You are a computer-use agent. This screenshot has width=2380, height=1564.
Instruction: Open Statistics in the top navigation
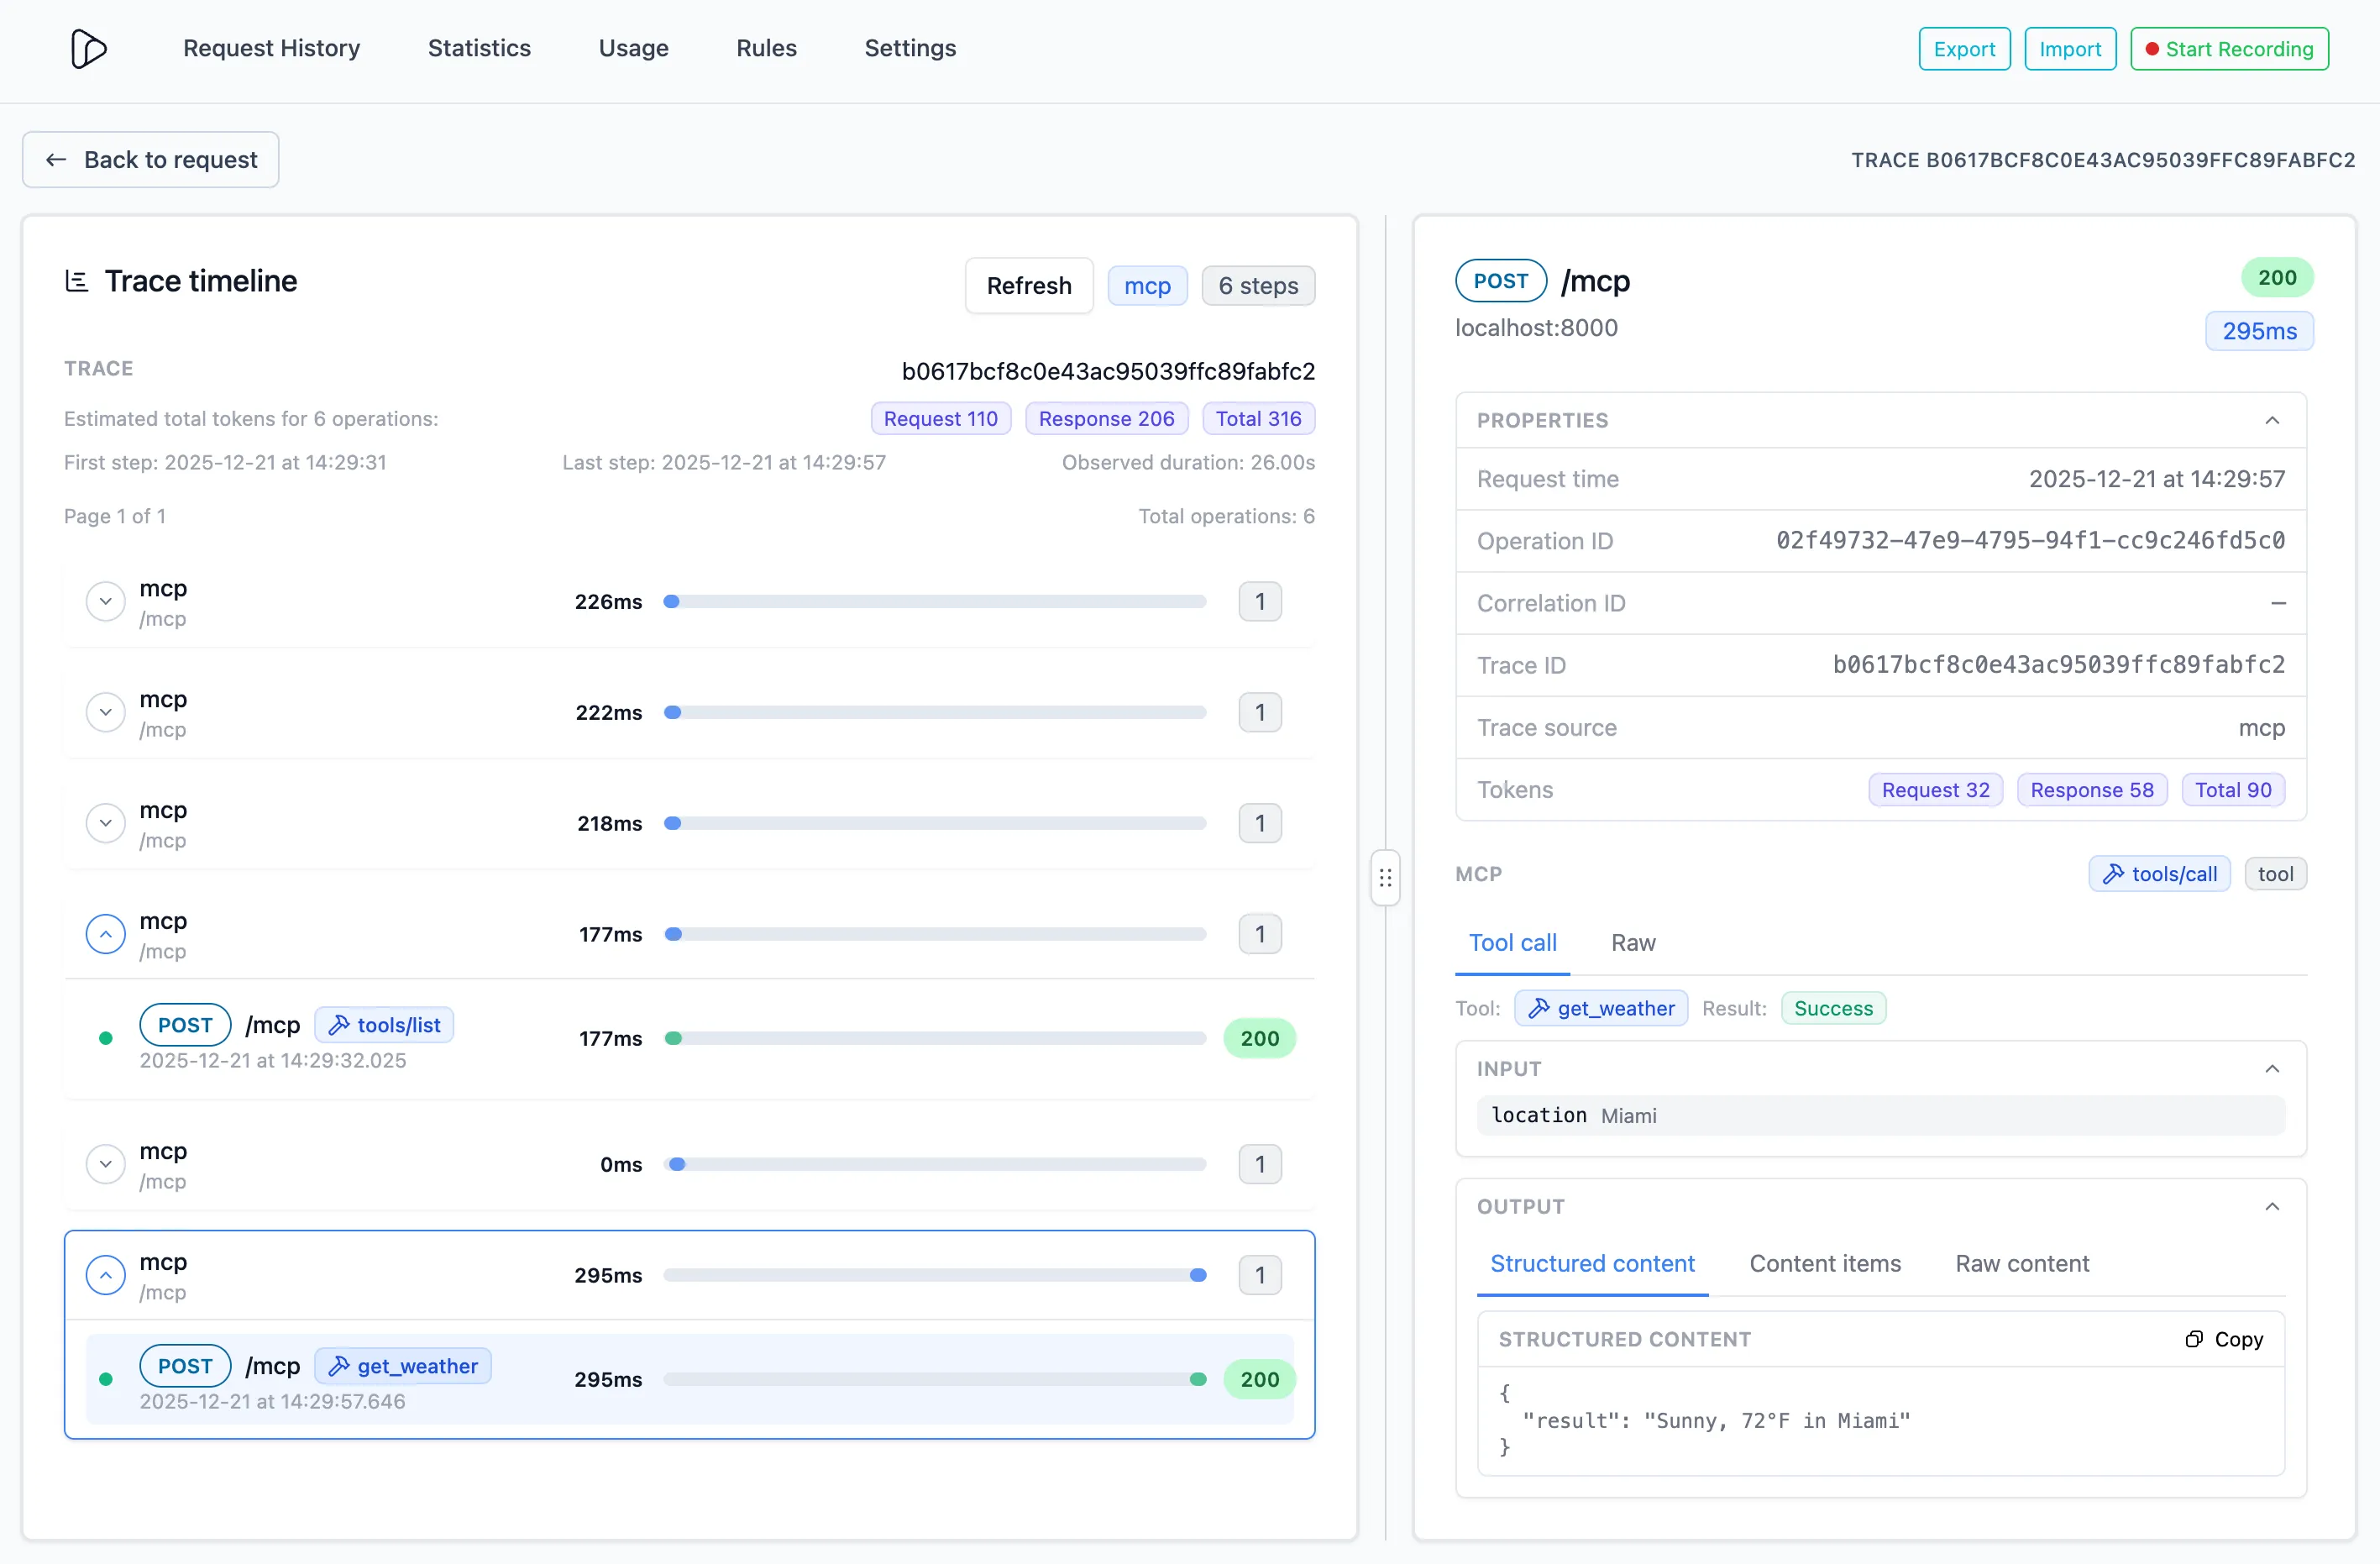(479, 48)
